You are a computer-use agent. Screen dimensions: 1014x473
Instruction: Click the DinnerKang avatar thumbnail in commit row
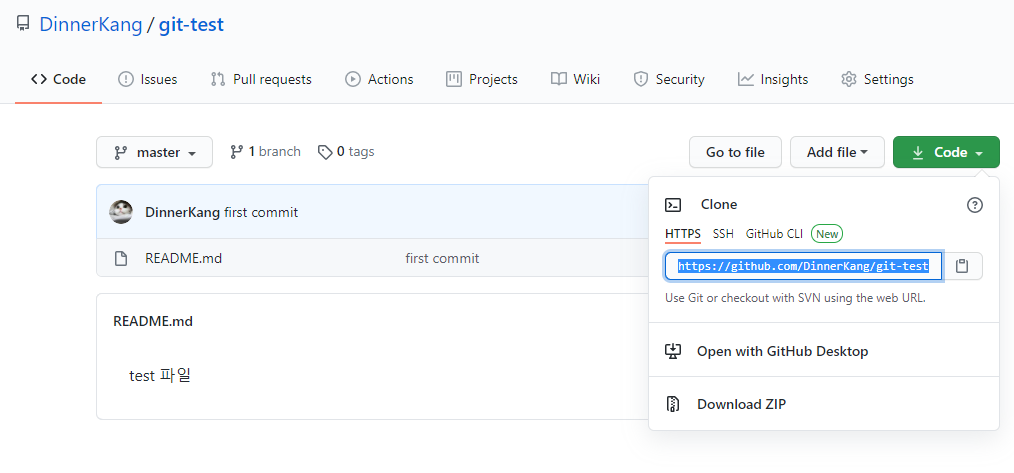coord(121,212)
